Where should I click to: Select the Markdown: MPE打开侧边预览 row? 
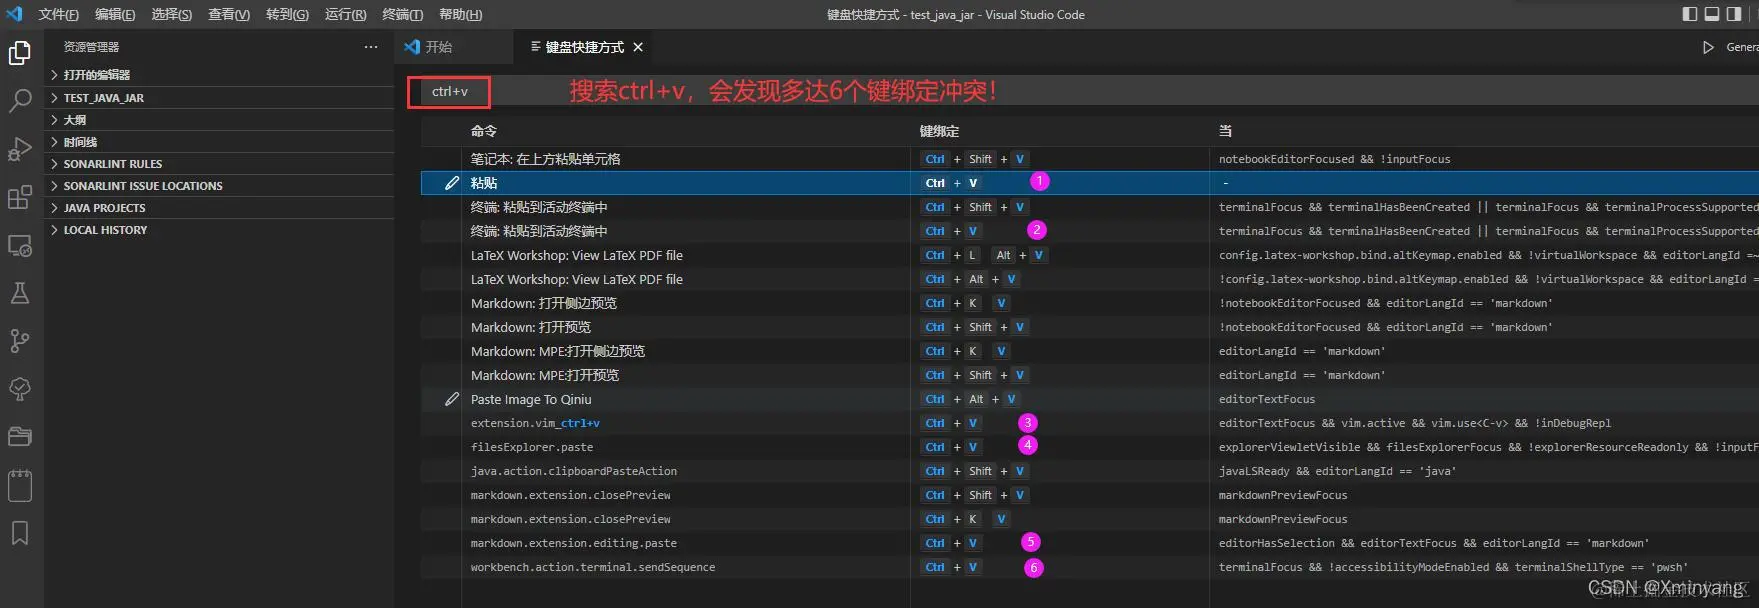(x=1089, y=351)
